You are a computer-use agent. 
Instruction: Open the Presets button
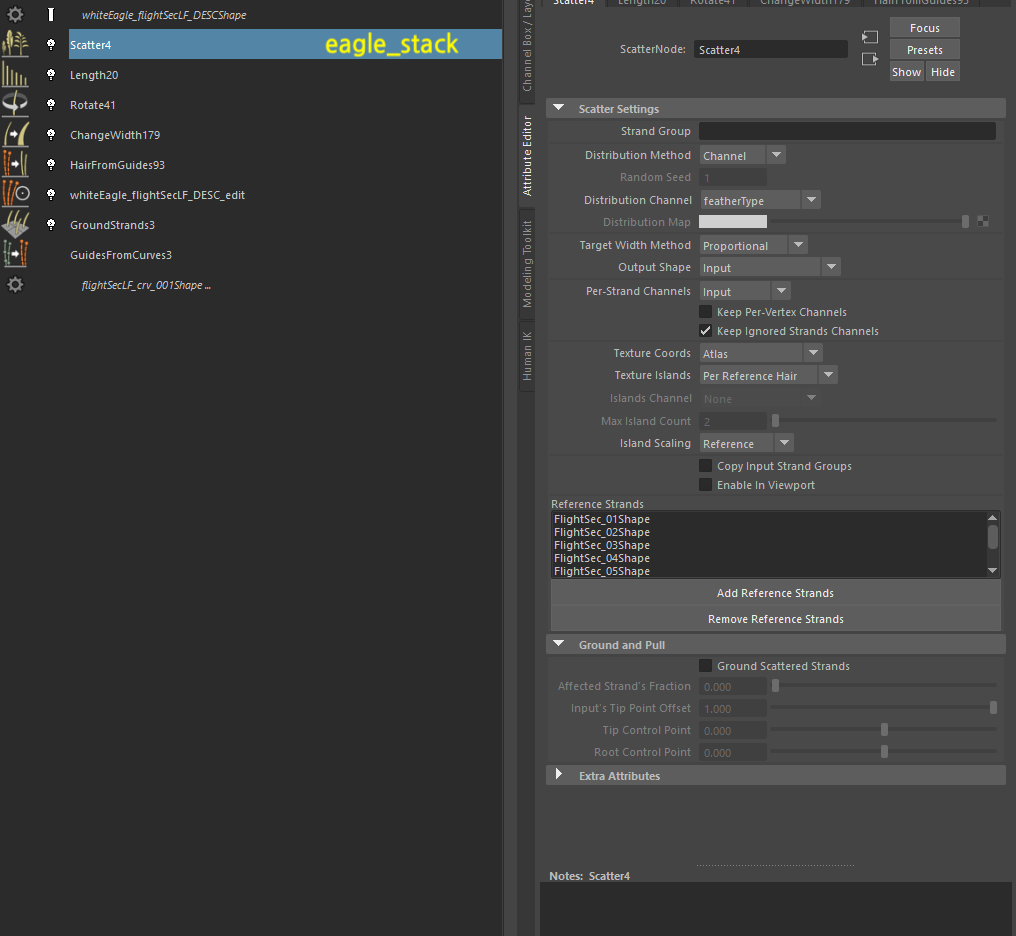tap(925, 50)
